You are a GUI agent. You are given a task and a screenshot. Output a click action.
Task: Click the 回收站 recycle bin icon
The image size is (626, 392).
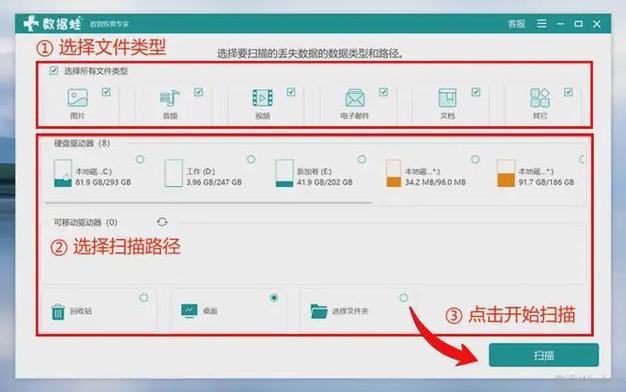tap(58, 311)
